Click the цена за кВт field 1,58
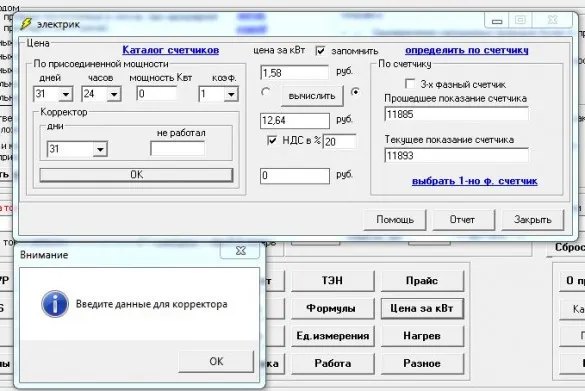Image resolution: width=585 pixels, height=391 pixels. point(295,73)
